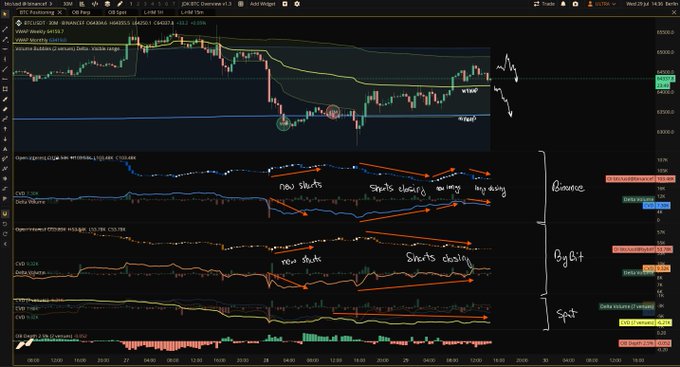680x367 pixels.
Task: Choose the brush drawing tool
Action: (x=5, y=99)
